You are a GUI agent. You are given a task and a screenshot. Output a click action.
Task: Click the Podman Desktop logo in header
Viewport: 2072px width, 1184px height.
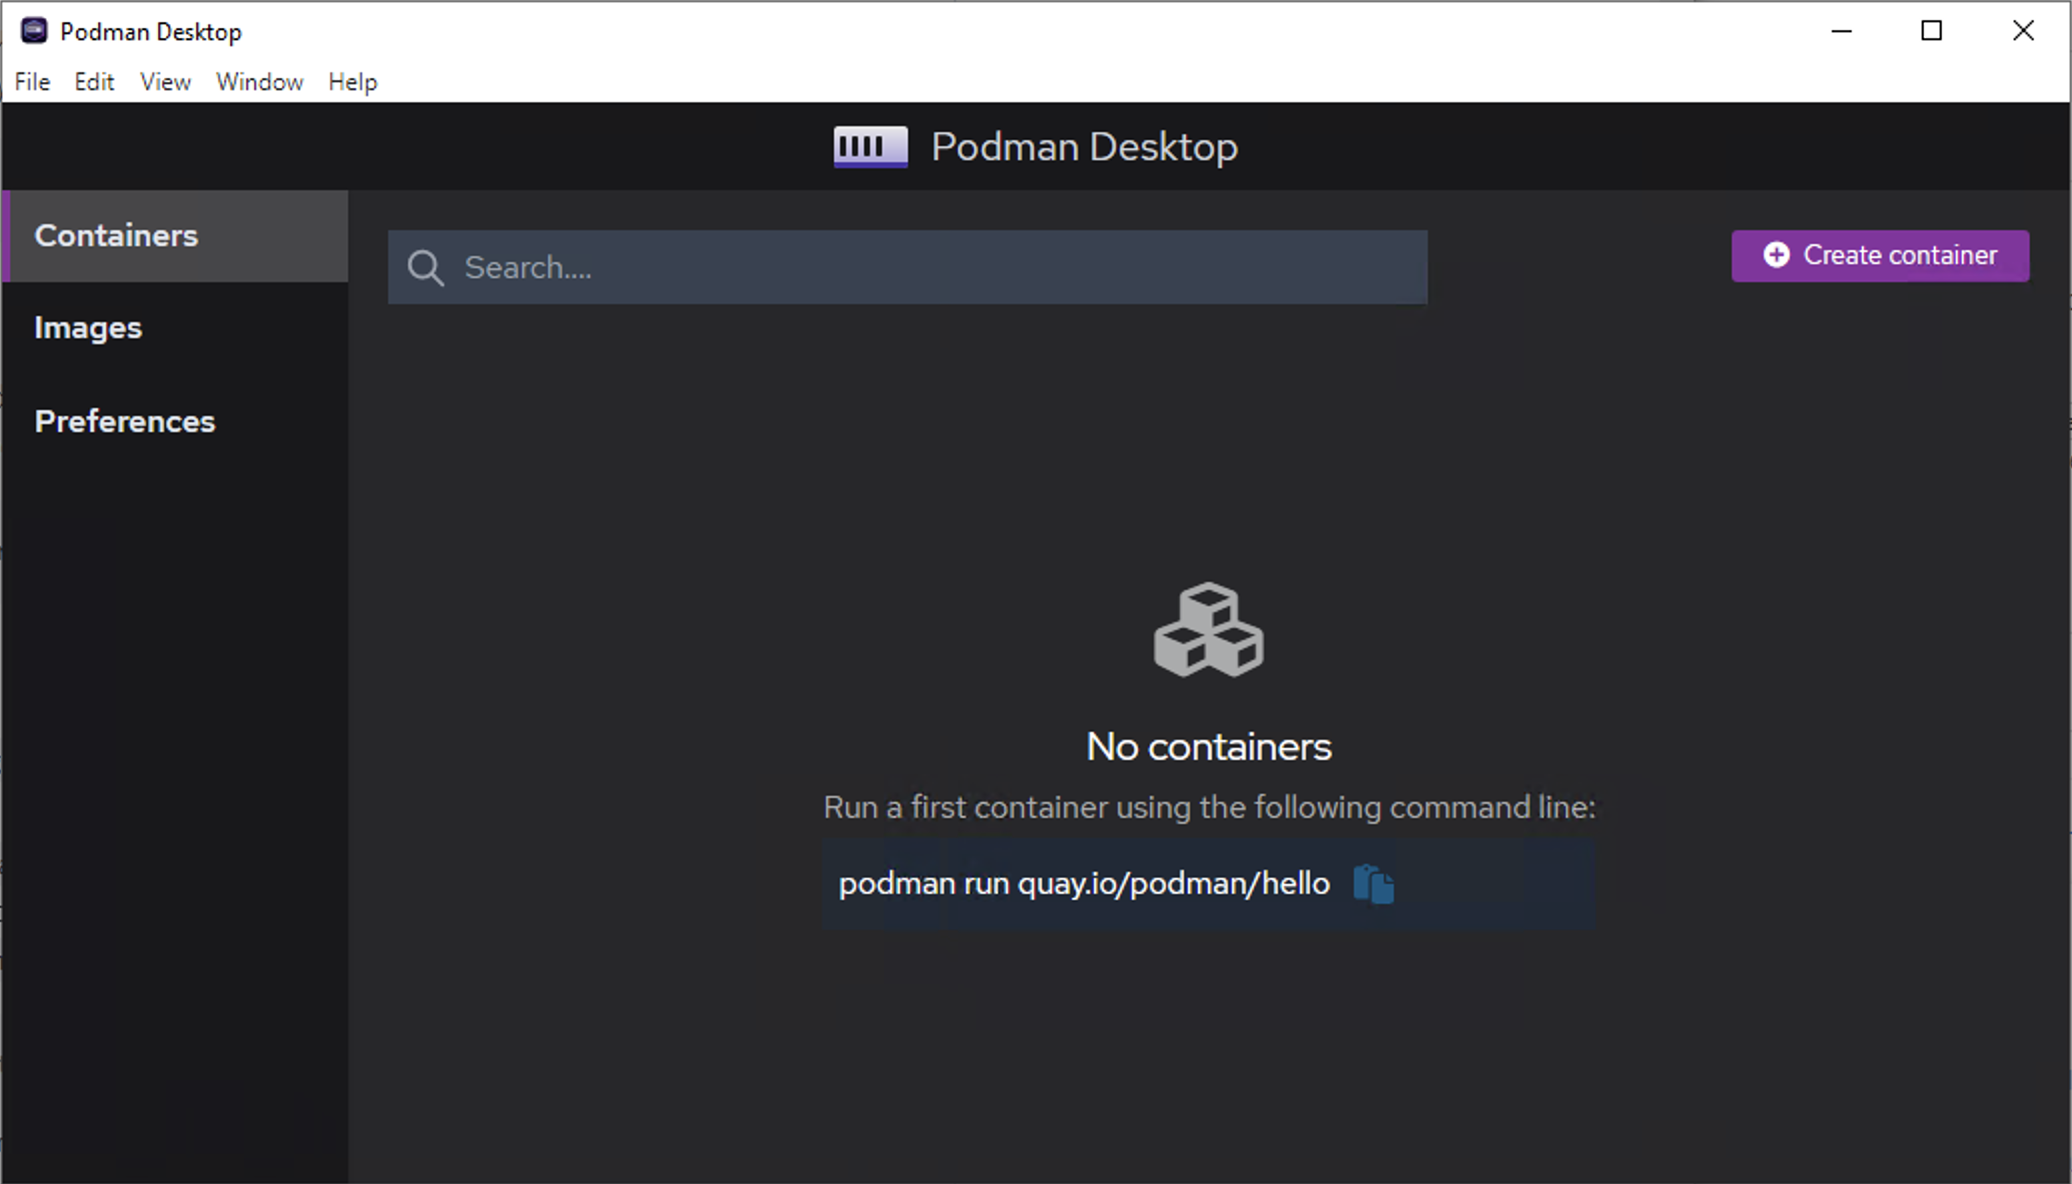pyautogui.click(x=868, y=146)
